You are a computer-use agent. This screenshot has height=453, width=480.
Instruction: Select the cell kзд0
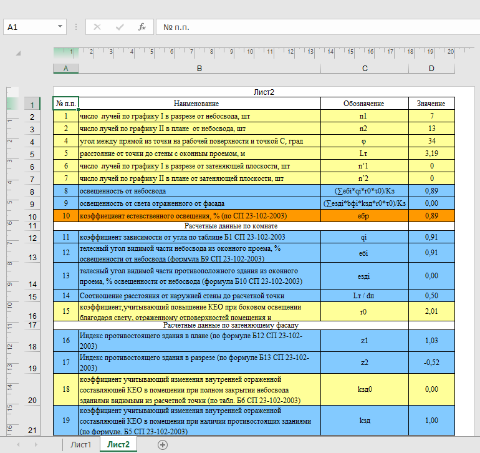coord(364,389)
